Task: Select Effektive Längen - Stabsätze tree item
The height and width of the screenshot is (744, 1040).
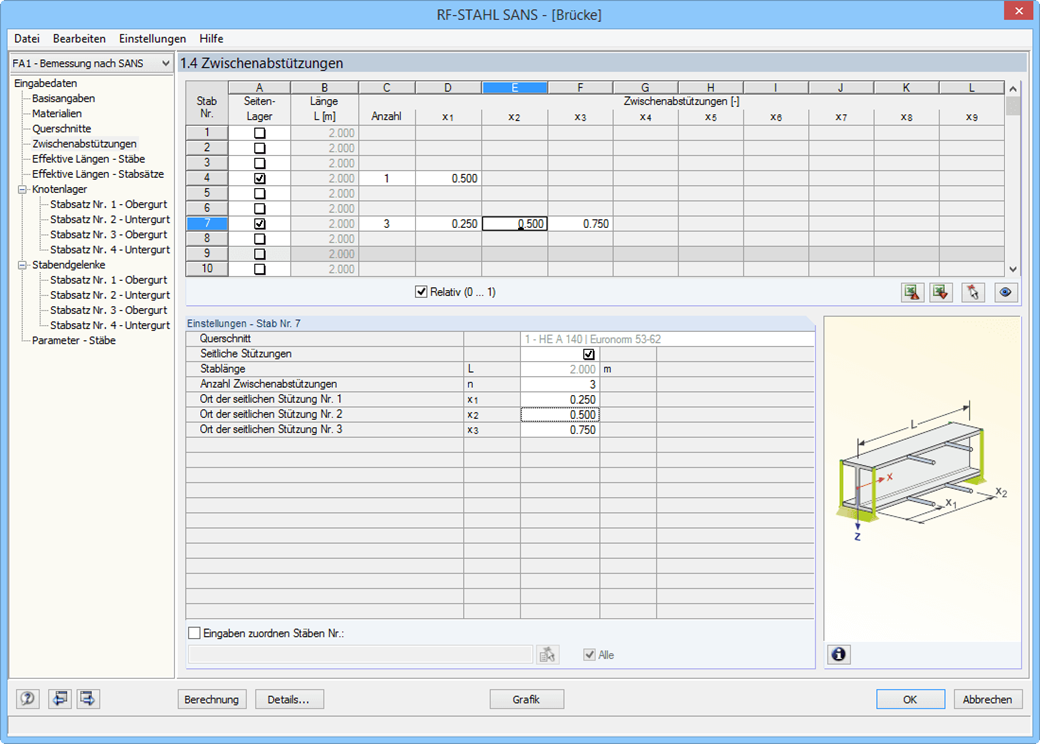Action: coord(98,174)
